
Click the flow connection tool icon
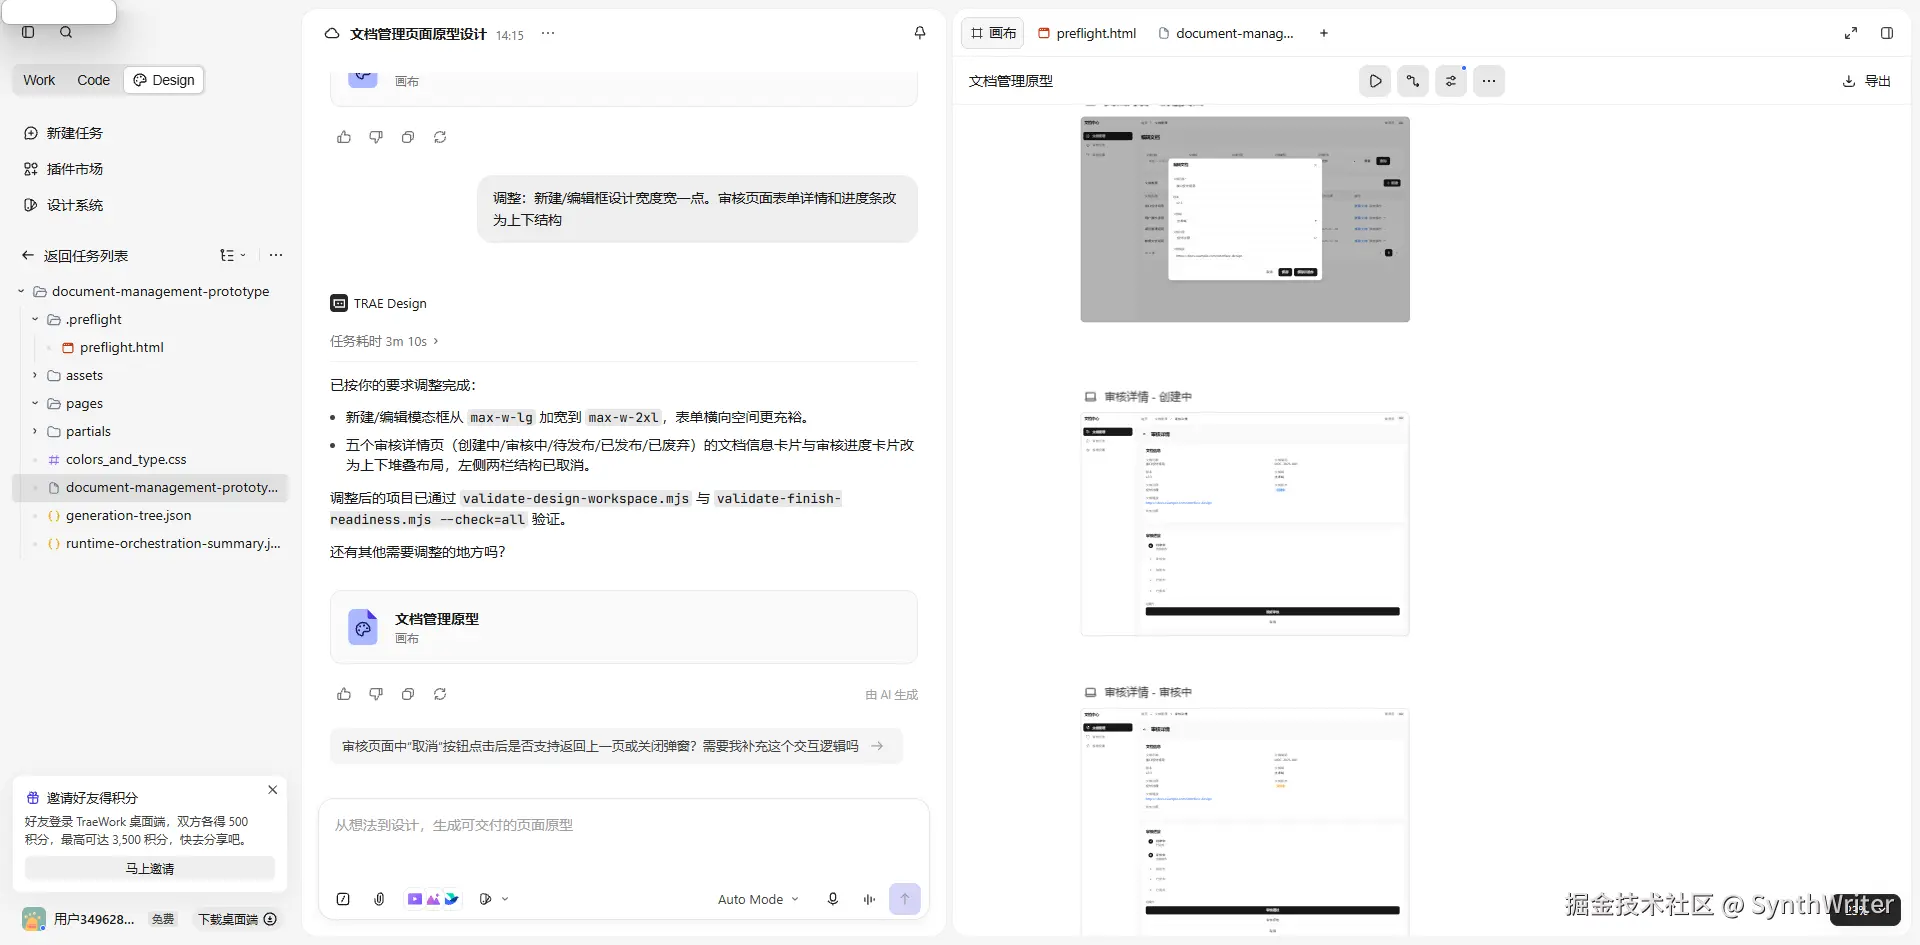point(1413,81)
